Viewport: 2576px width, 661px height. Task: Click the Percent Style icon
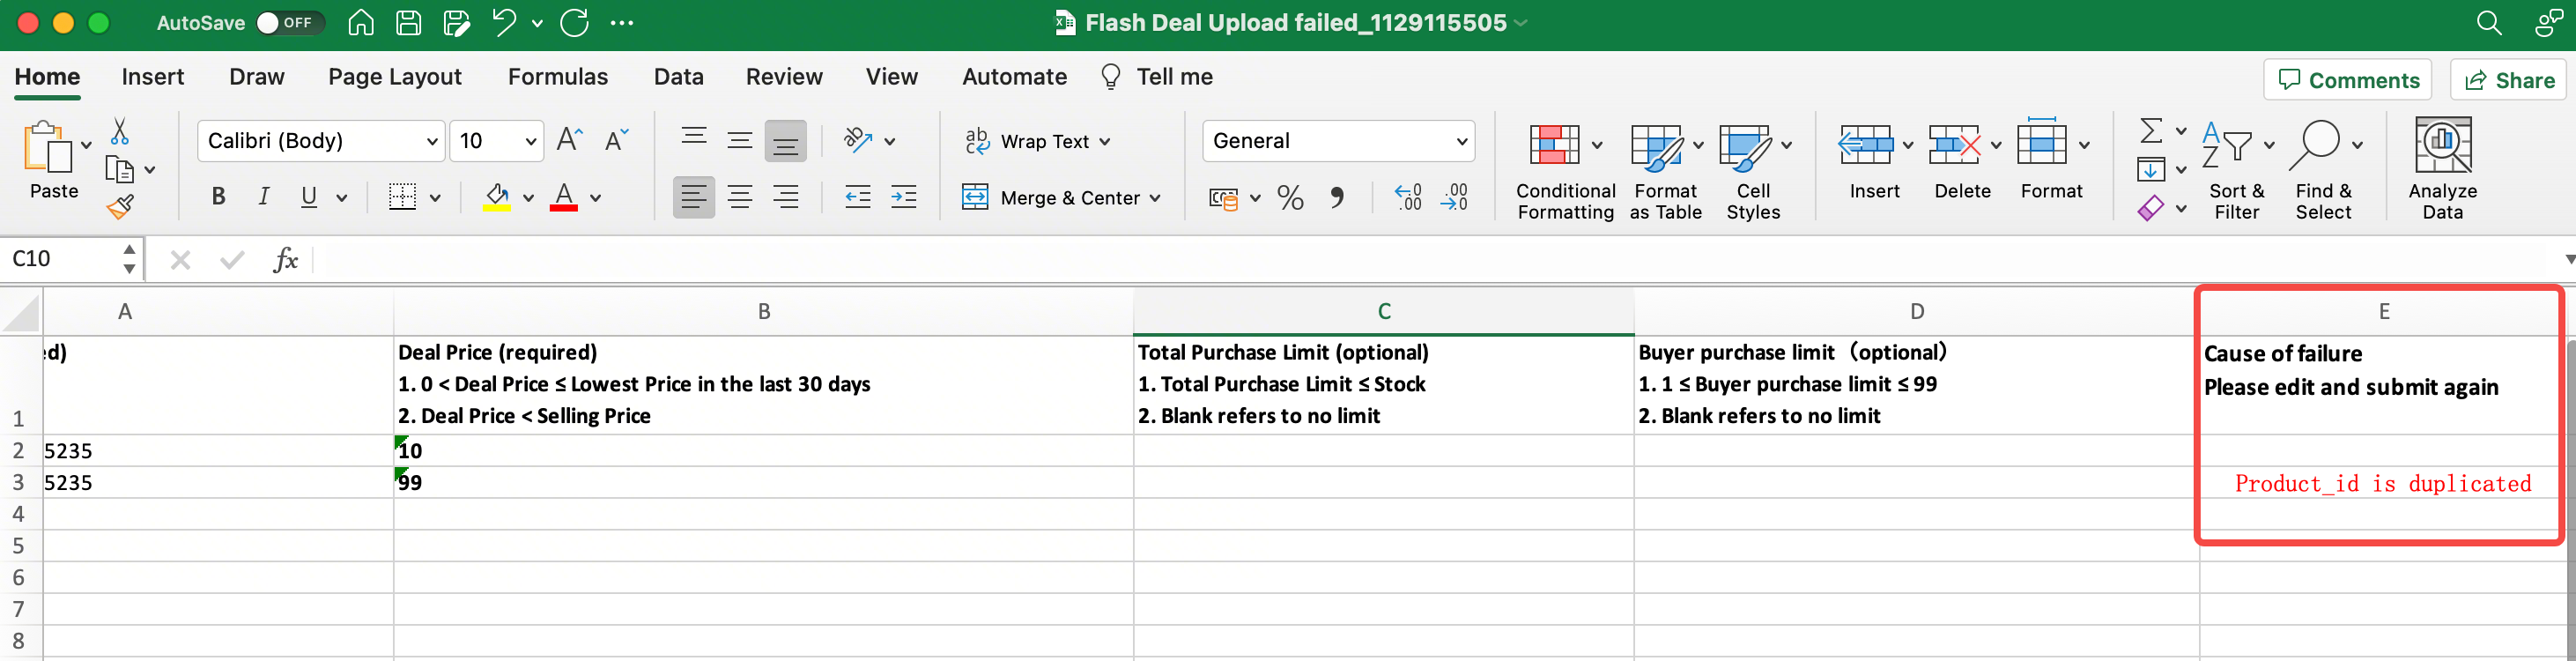pyautogui.click(x=1290, y=198)
